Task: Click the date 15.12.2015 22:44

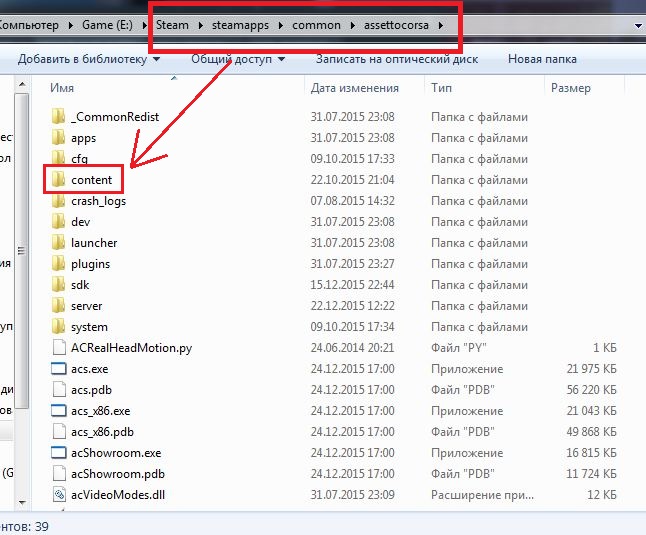Action: click(352, 285)
